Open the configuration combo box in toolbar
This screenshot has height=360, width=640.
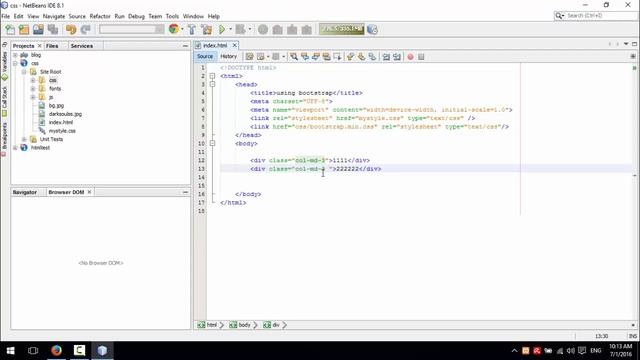131,29
